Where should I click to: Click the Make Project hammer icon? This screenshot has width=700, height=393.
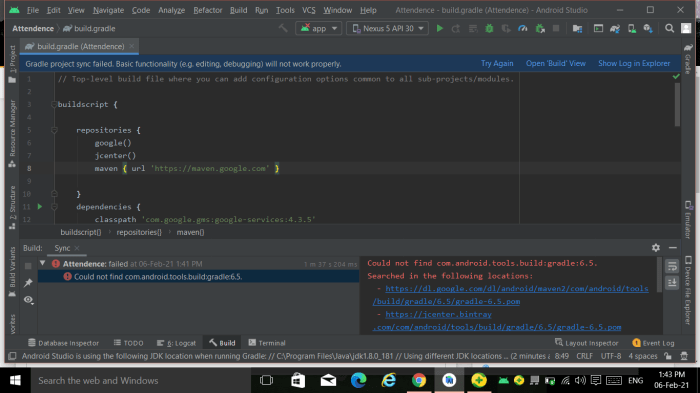283,28
